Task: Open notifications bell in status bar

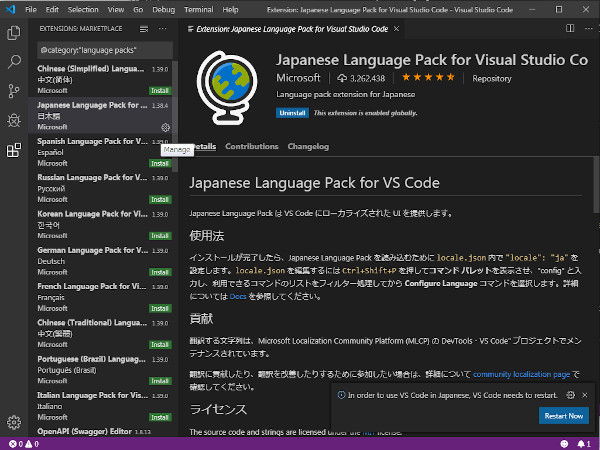Action: pyautogui.click(x=584, y=444)
